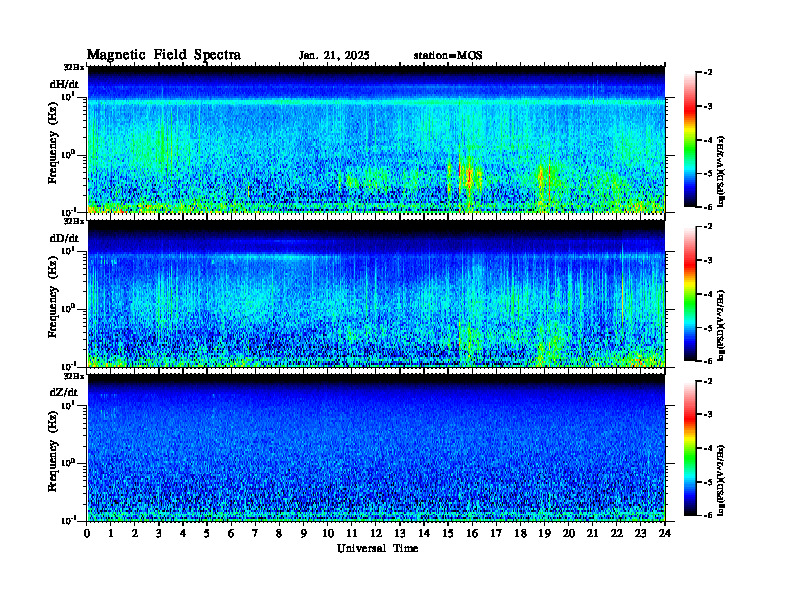Click inside the dH/dt spectrogram plot
The height and width of the screenshot is (612, 792).
pyautogui.click(x=376, y=139)
